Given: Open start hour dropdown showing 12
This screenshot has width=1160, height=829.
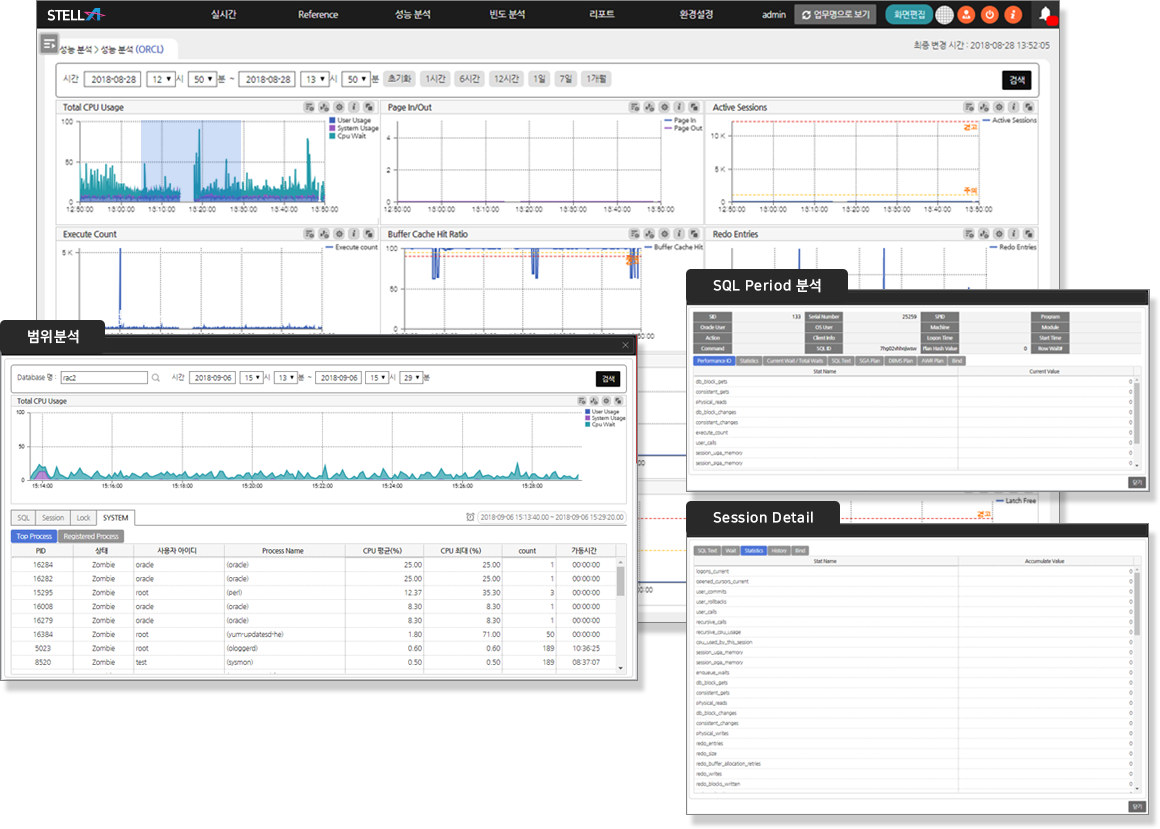Looking at the screenshot, I should (161, 79).
